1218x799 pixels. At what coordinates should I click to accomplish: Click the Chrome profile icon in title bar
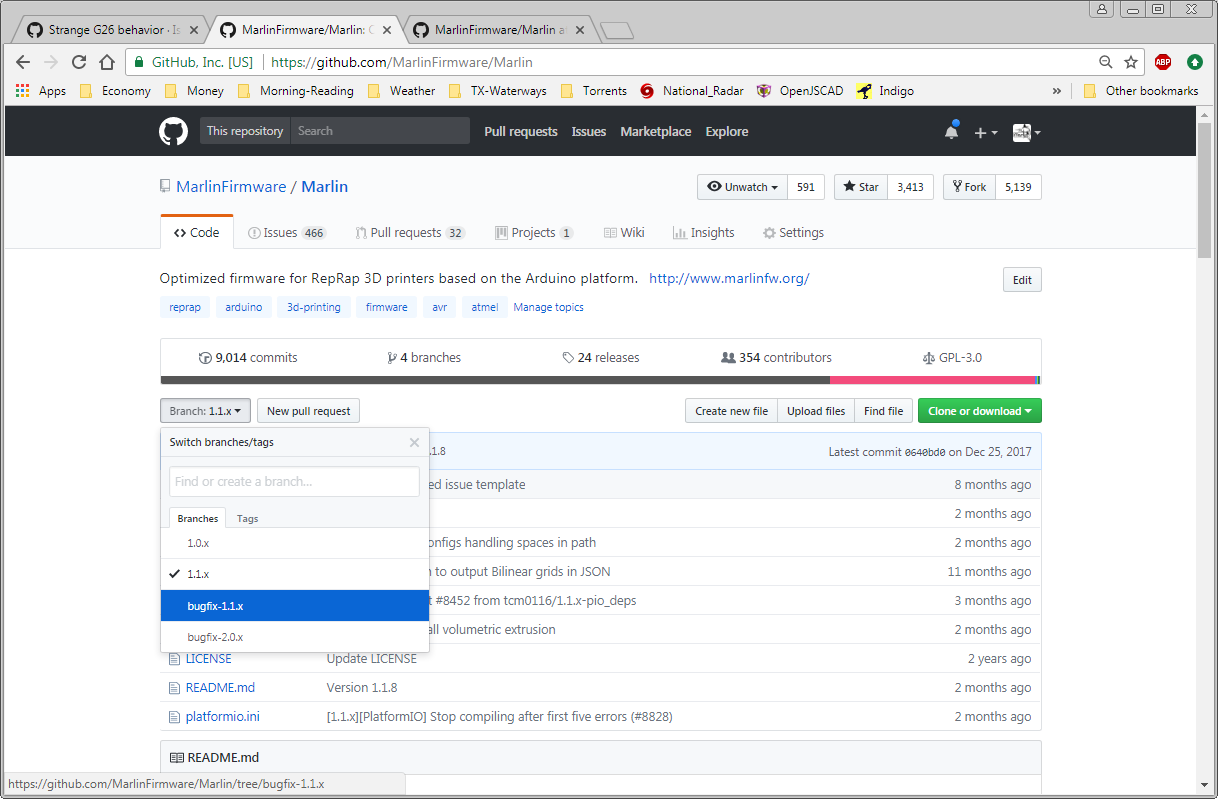(1102, 9)
